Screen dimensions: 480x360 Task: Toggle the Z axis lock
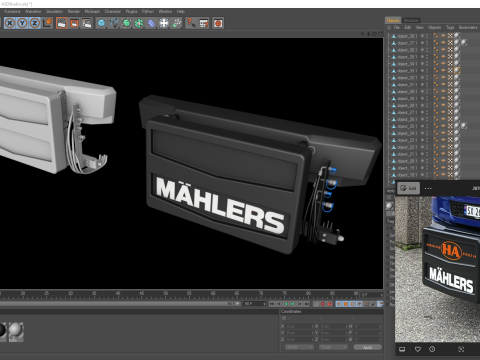pos(35,23)
